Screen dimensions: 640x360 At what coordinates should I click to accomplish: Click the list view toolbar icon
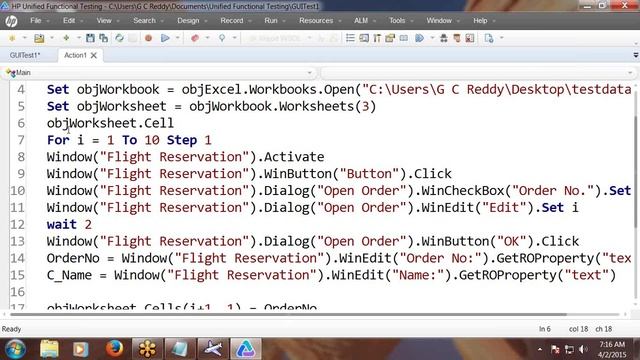(350, 38)
